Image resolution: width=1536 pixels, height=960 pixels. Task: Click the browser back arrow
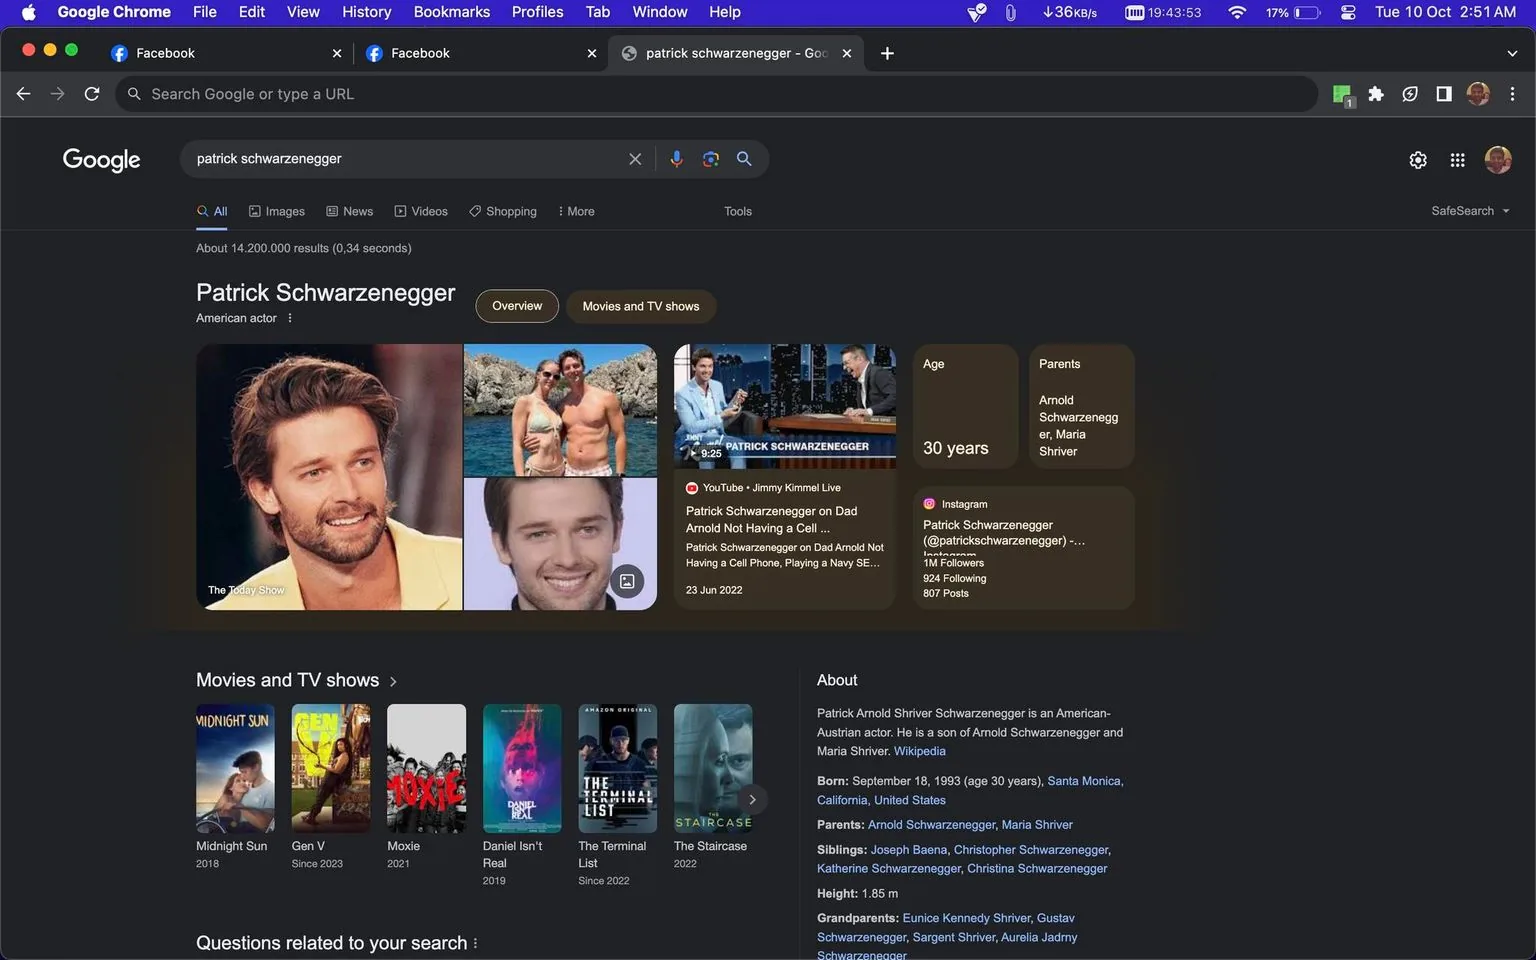(x=23, y=93)
